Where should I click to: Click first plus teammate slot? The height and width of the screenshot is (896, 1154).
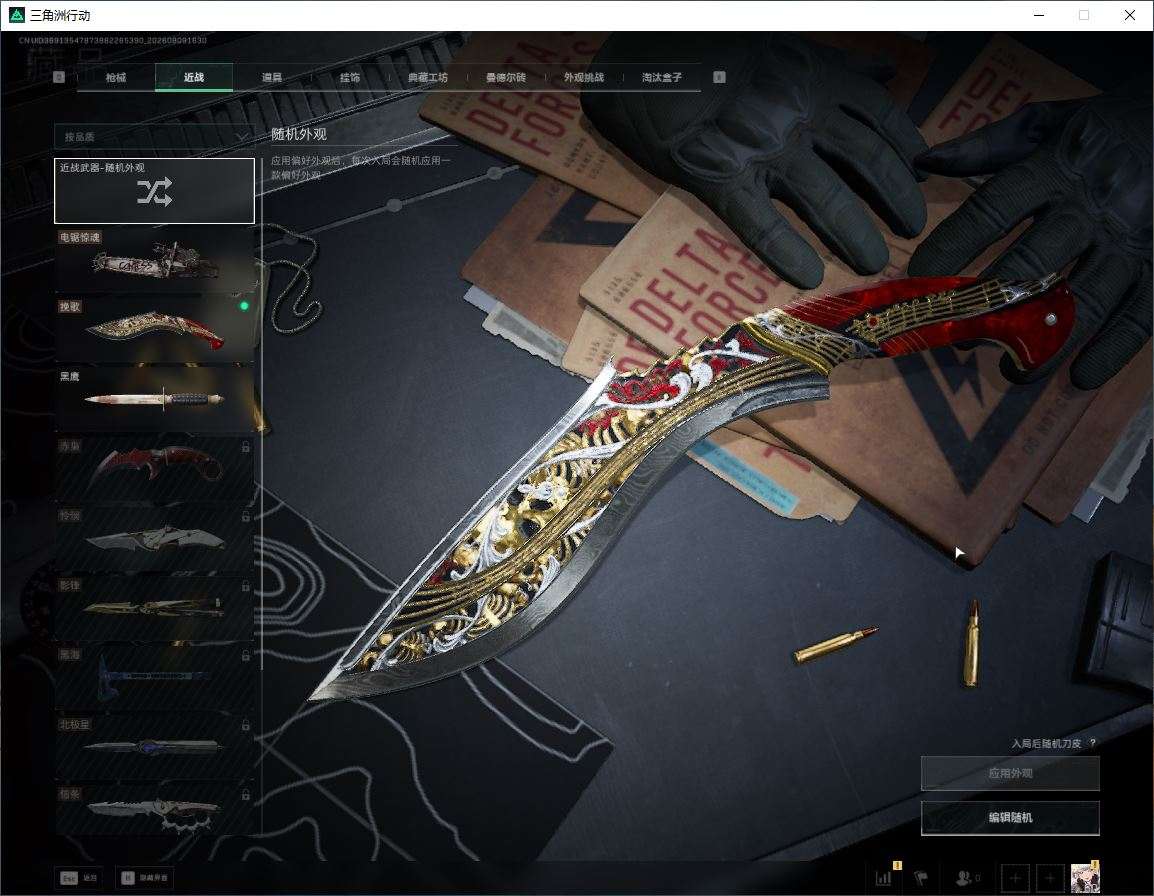1015,878
